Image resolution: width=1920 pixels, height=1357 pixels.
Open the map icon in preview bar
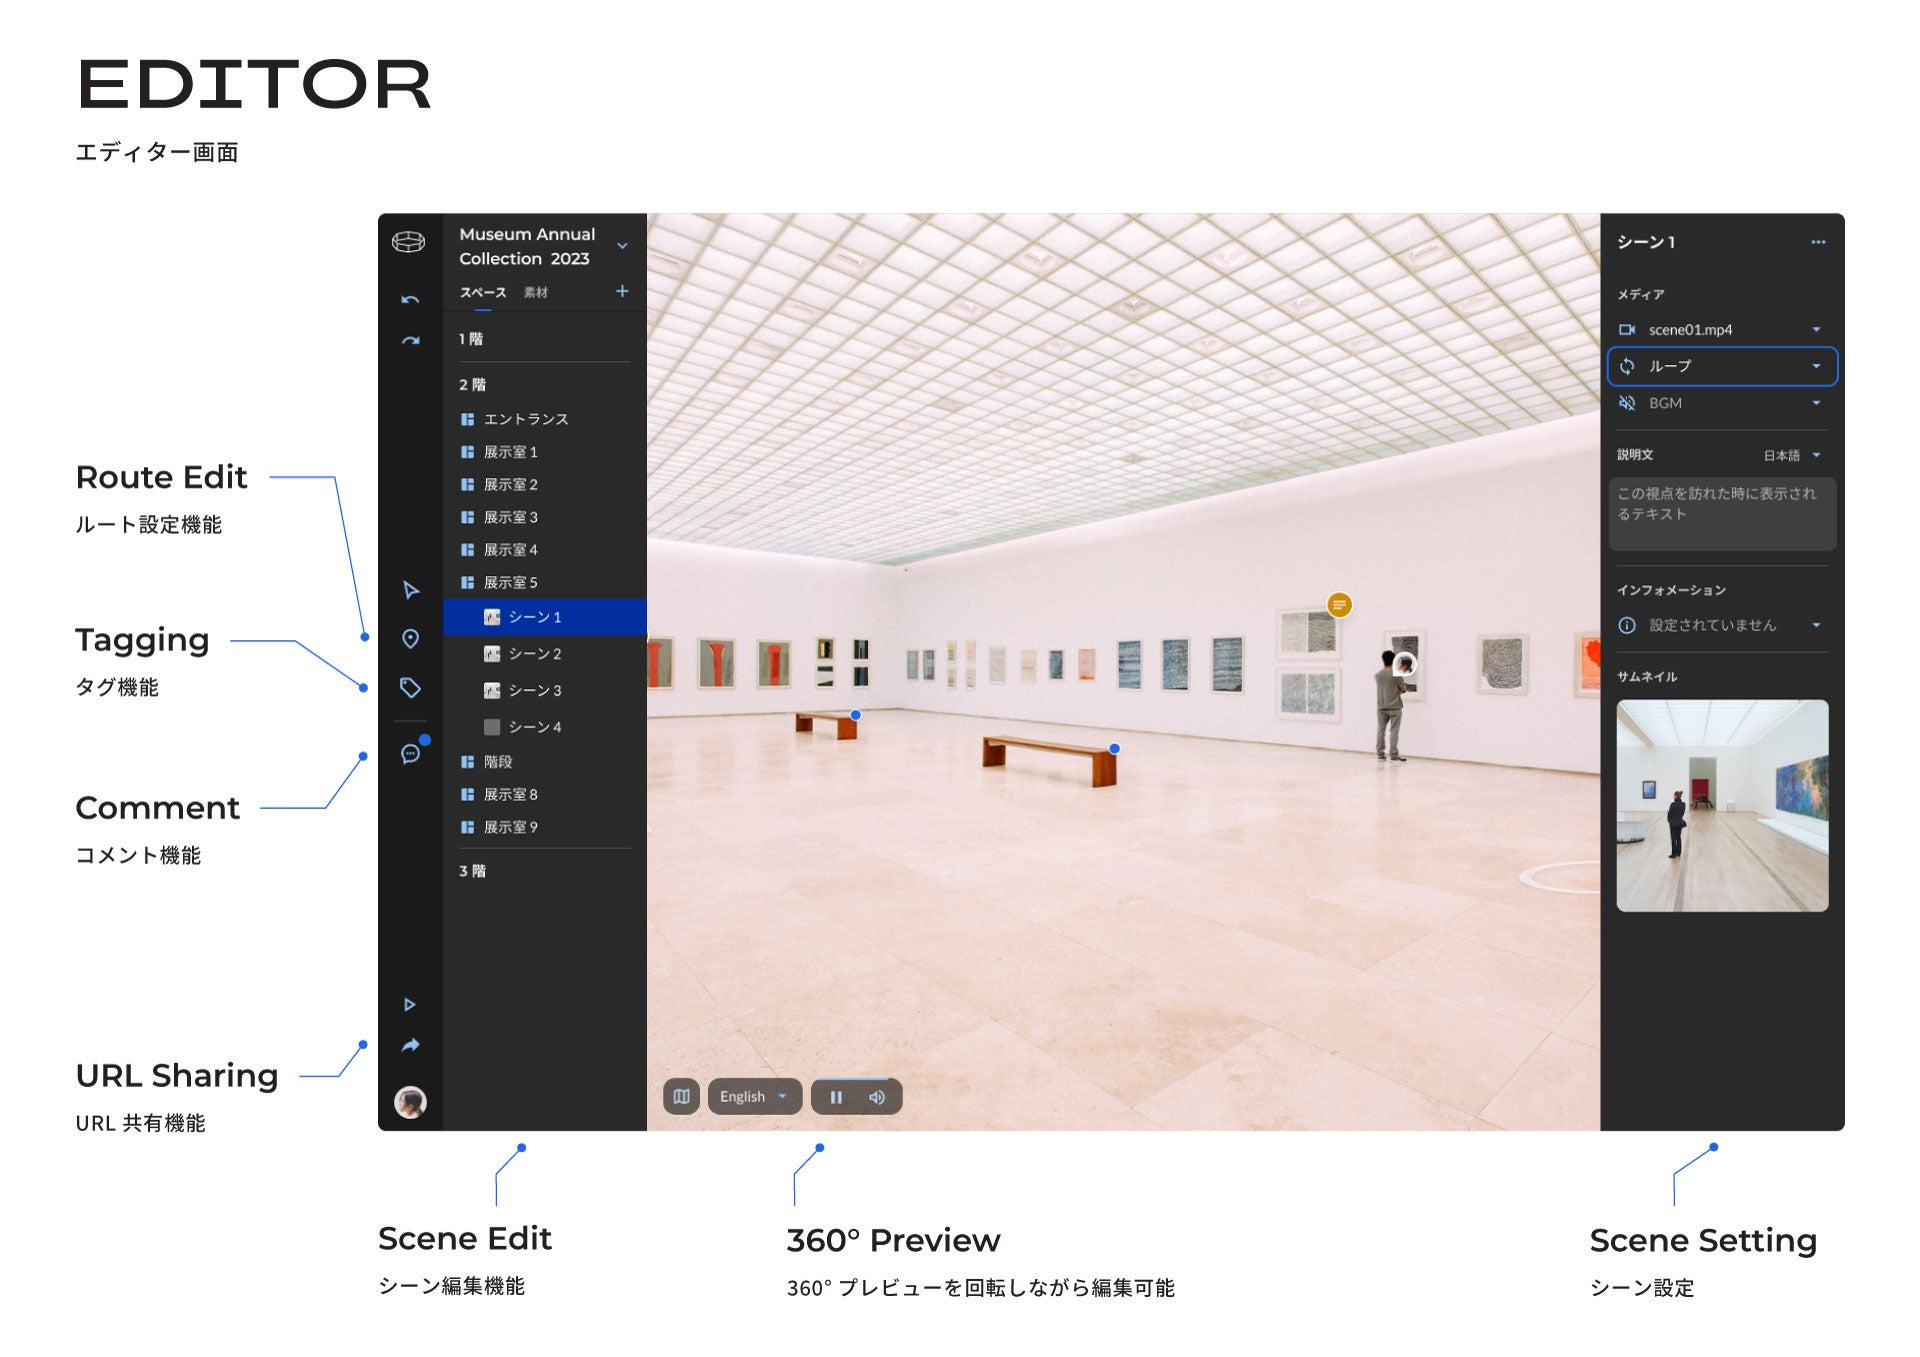(x=681, y=1096)
